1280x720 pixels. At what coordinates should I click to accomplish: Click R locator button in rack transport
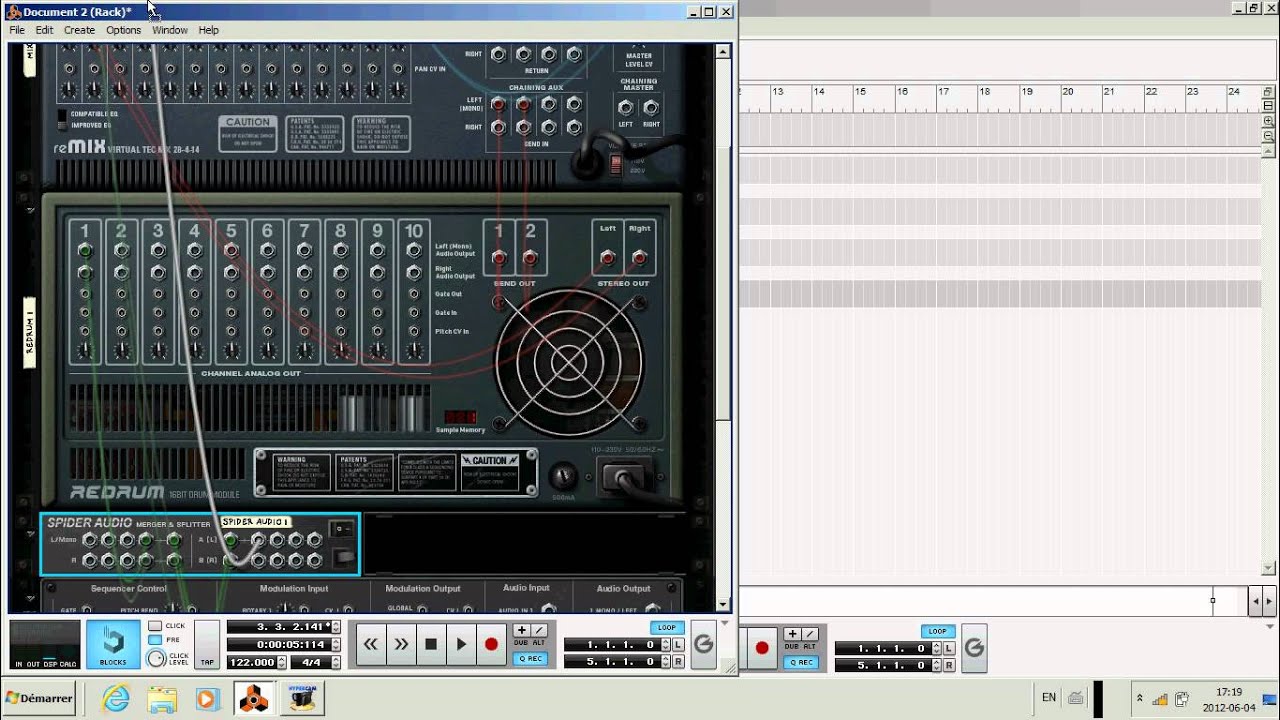point(679,662)
